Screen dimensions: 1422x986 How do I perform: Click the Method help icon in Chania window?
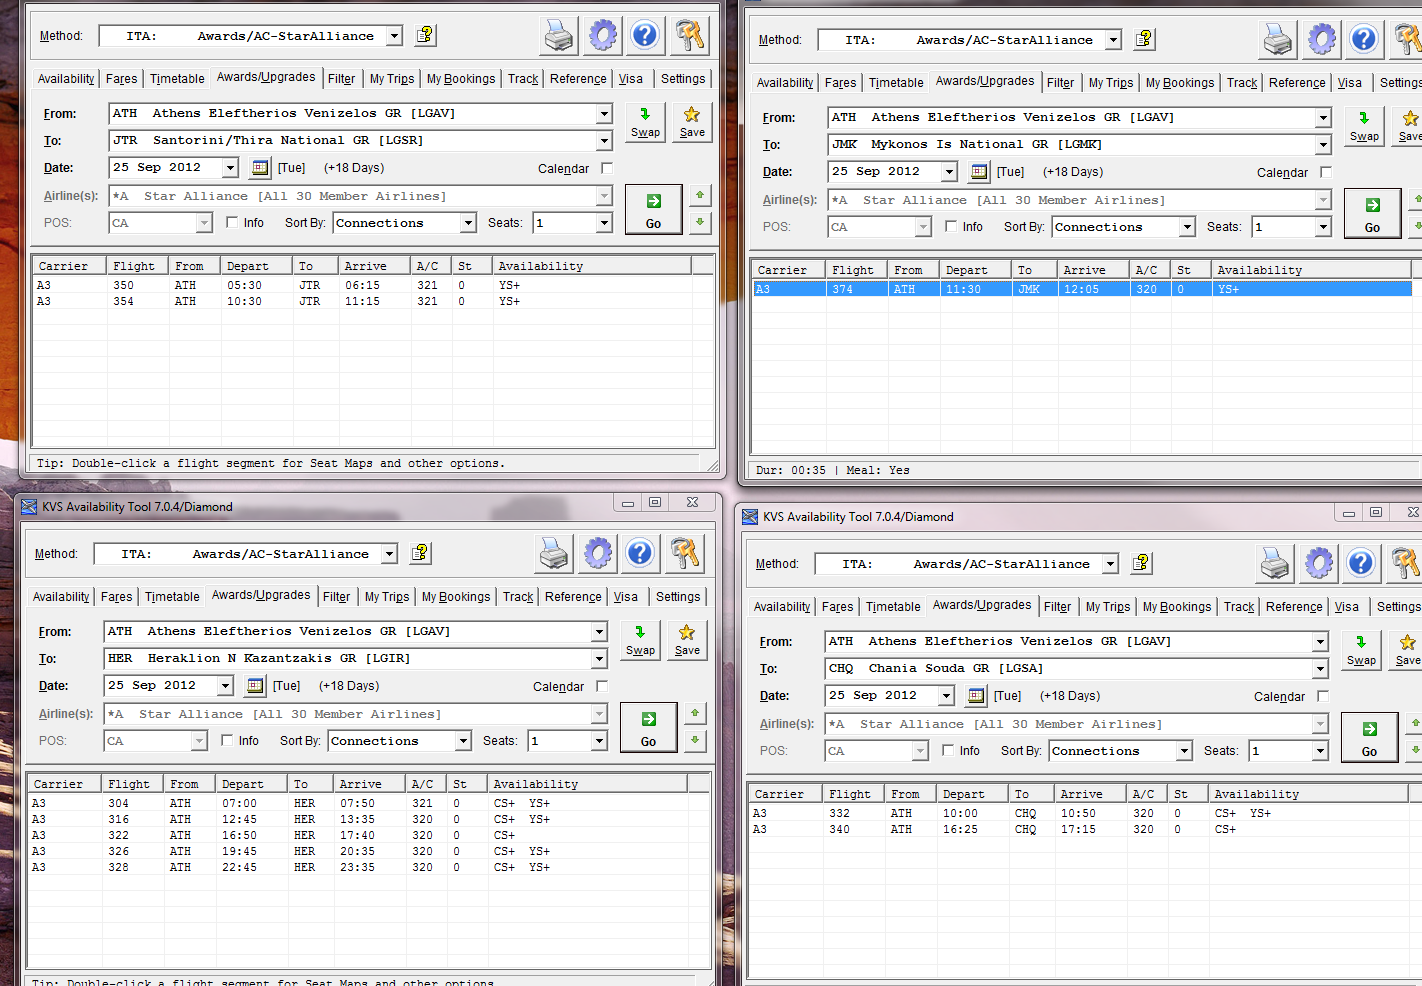click(x=1141, y=564)
